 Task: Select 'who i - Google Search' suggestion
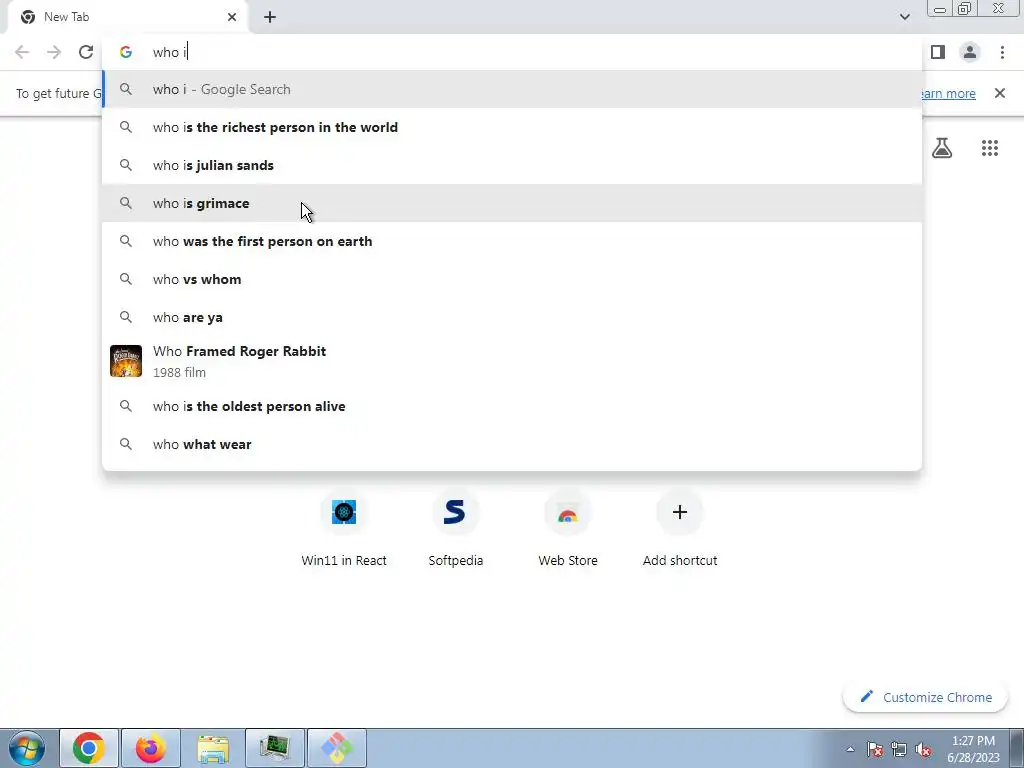[x=512, y=89]
